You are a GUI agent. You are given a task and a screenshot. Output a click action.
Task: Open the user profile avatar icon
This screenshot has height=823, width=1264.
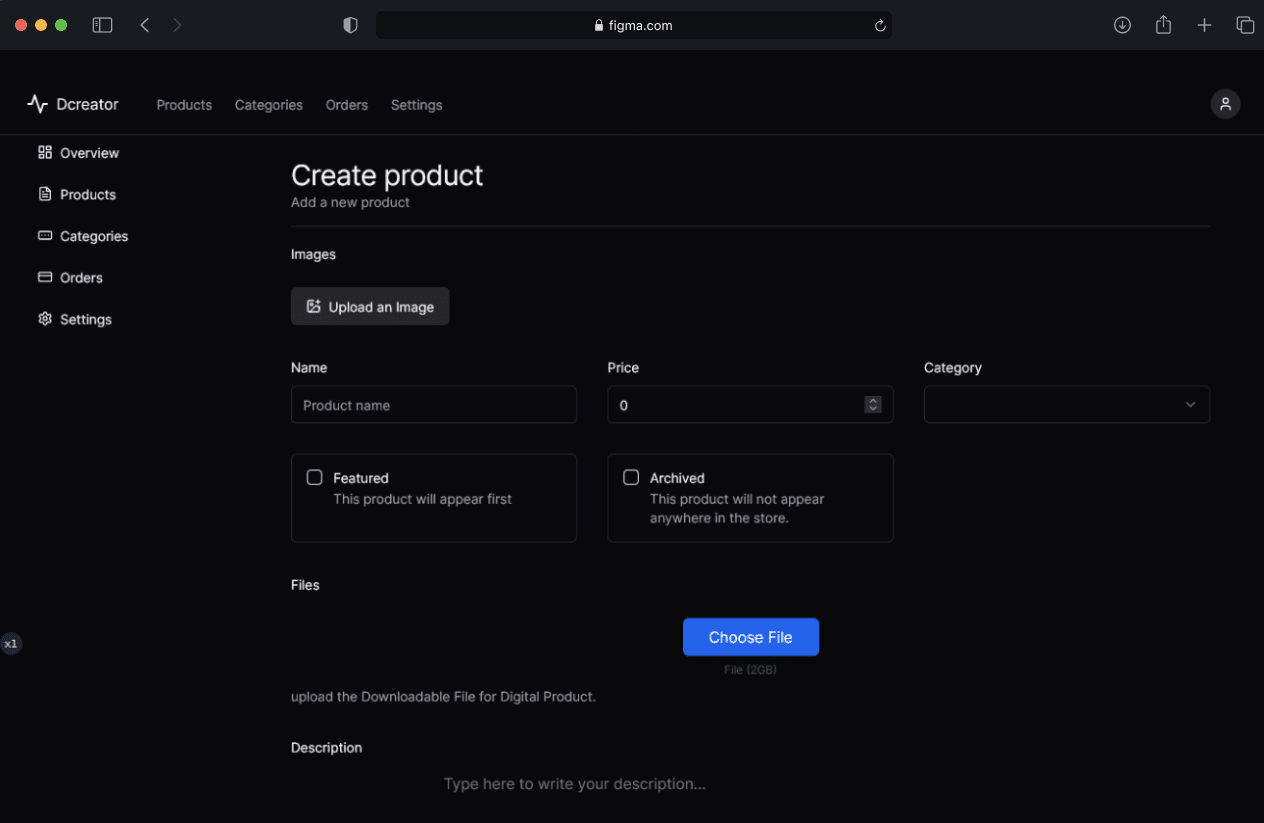[x=1225, y=104]
